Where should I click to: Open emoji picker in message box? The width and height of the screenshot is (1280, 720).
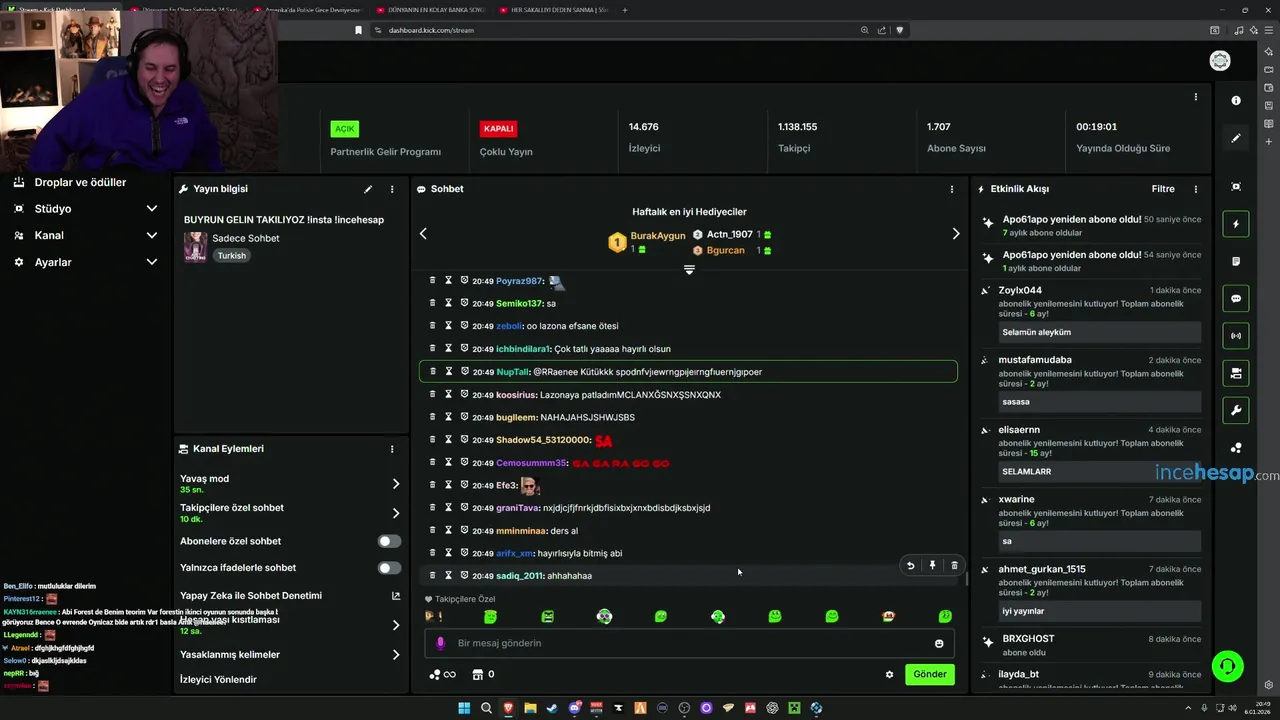click(939, 643)
